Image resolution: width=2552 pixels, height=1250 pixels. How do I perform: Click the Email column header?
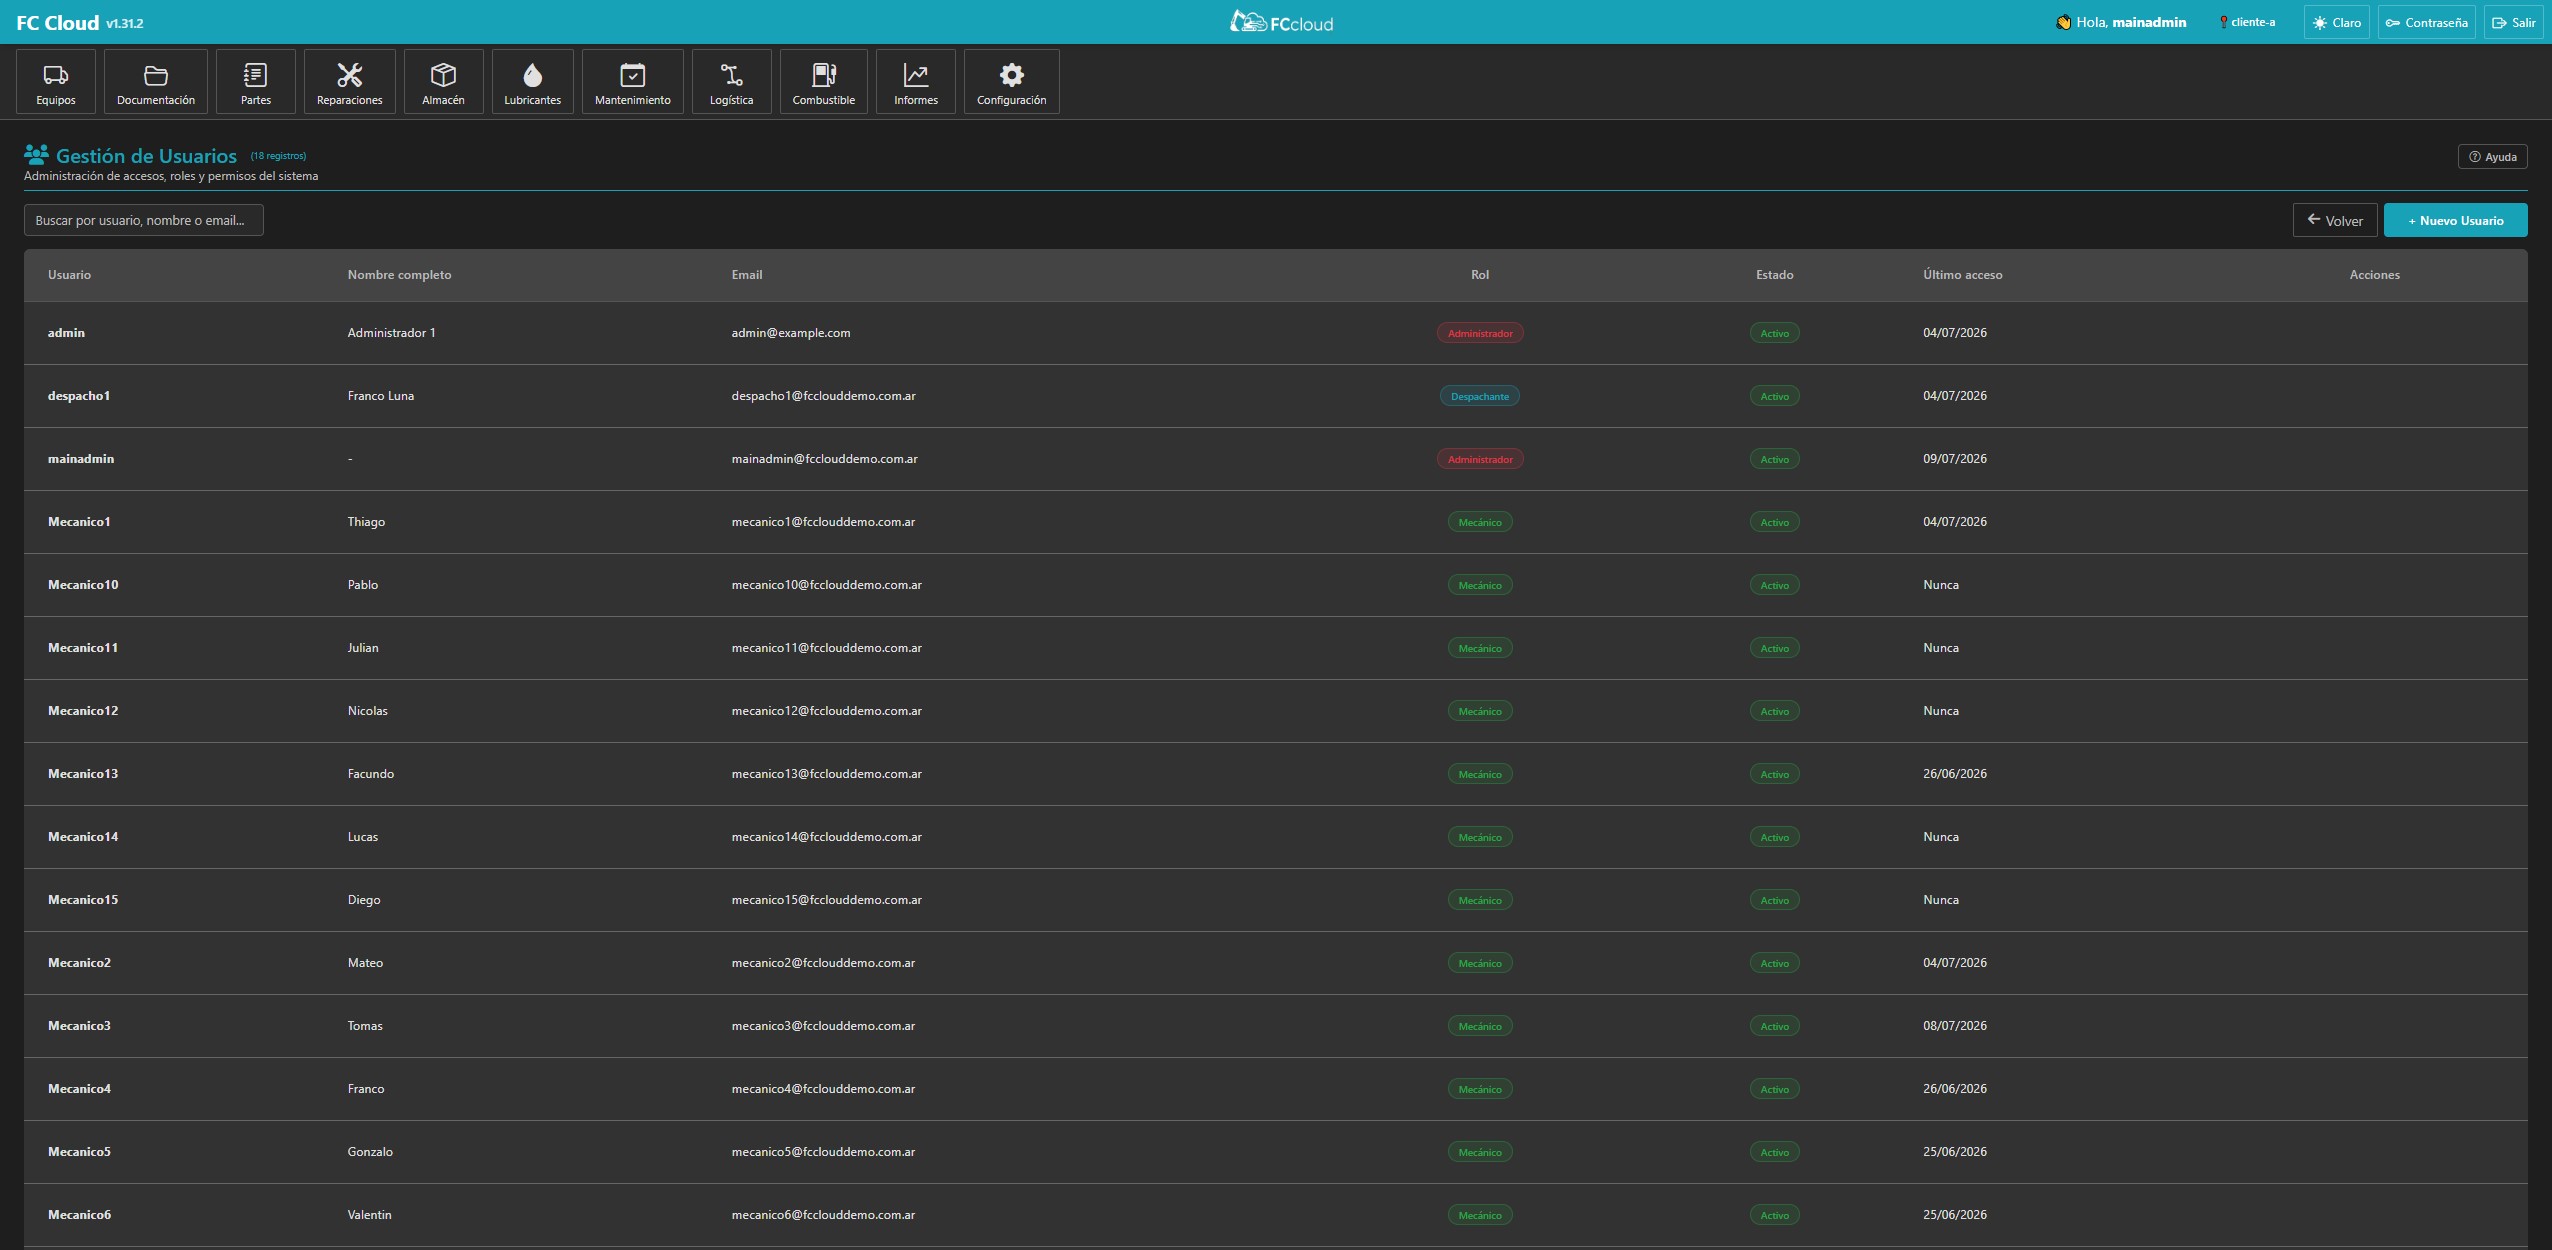[x=747, y=275]
